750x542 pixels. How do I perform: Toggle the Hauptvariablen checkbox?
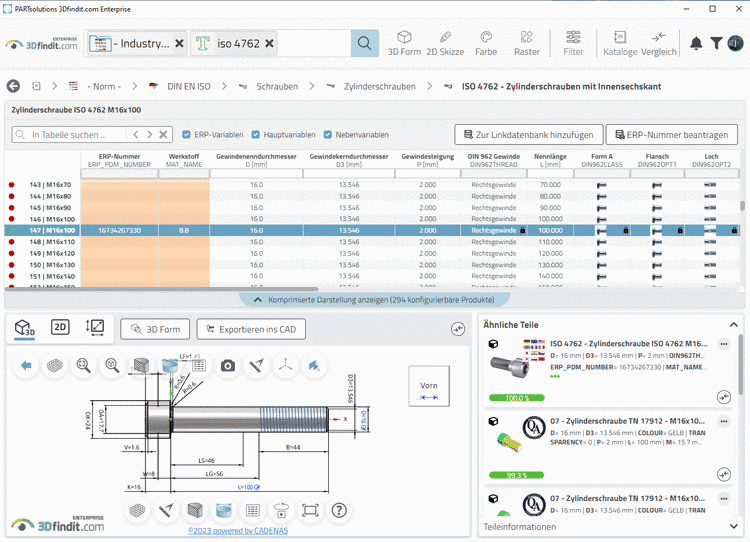[256, 135]
